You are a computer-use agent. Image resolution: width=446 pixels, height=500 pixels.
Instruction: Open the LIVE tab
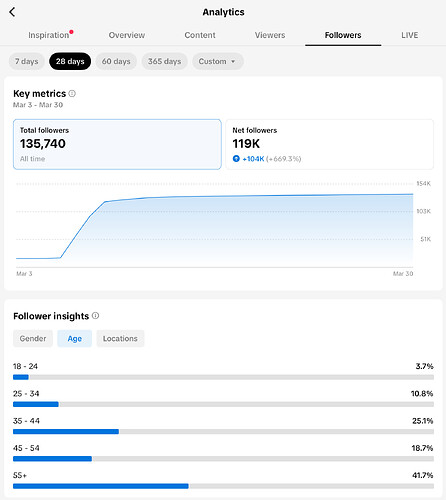click(410, 35)
